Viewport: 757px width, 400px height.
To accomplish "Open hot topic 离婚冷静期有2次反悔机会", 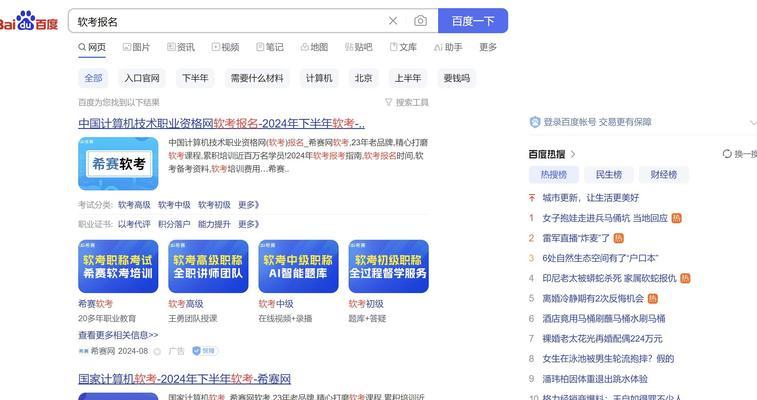I will pos(593,299).
